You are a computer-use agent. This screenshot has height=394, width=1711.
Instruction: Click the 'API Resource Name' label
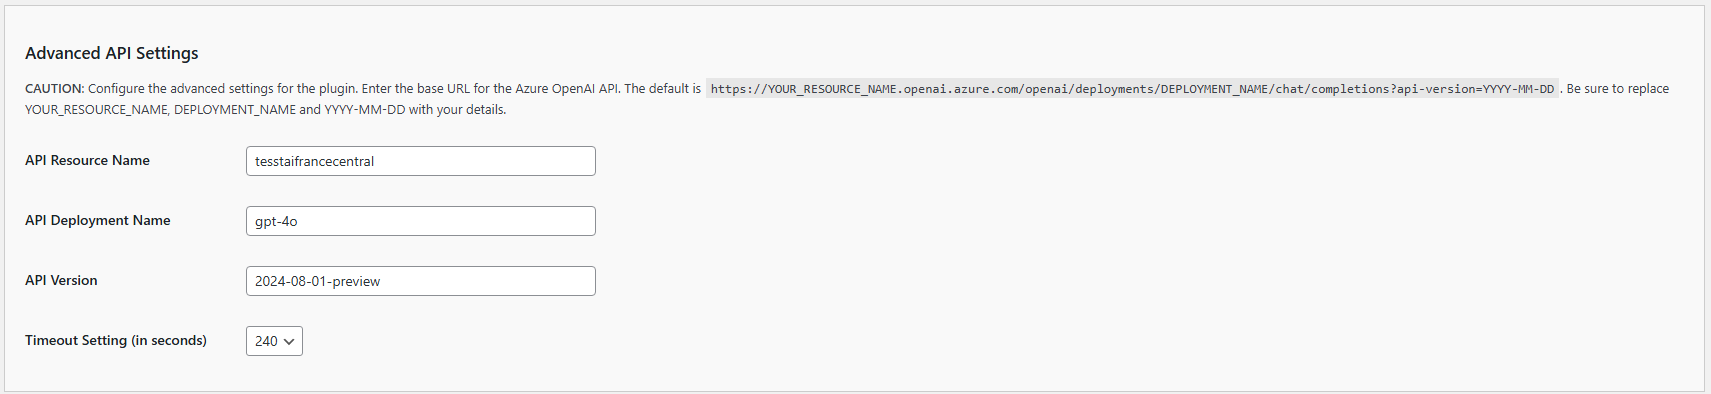click(x=87, y=160)
